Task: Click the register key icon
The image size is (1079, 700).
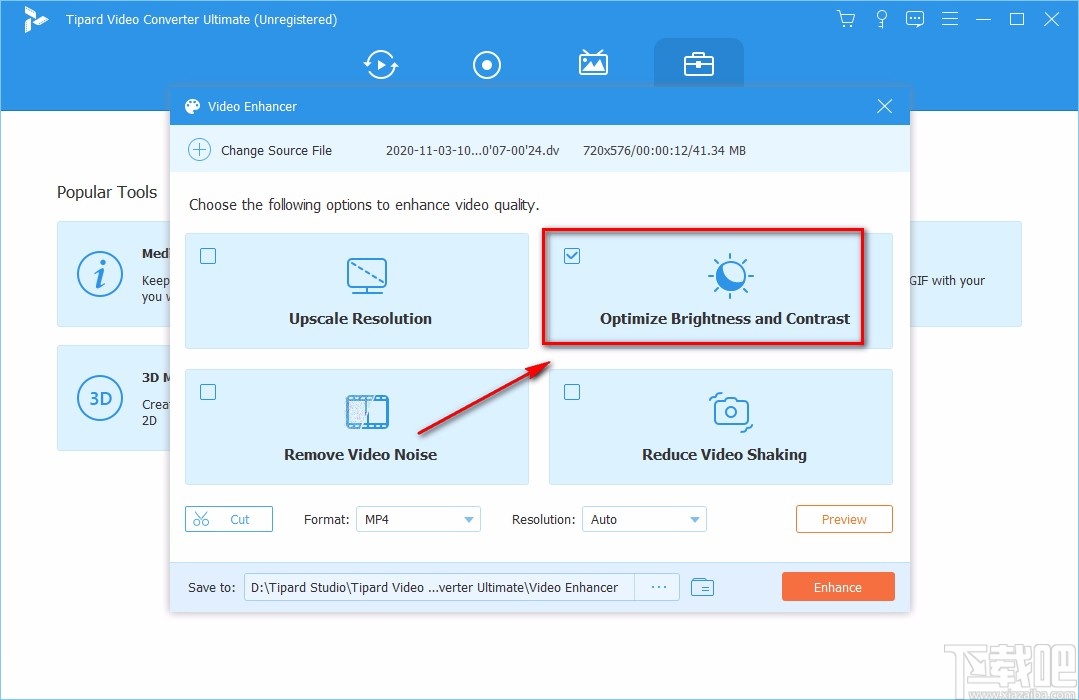Action: (882, 19)
